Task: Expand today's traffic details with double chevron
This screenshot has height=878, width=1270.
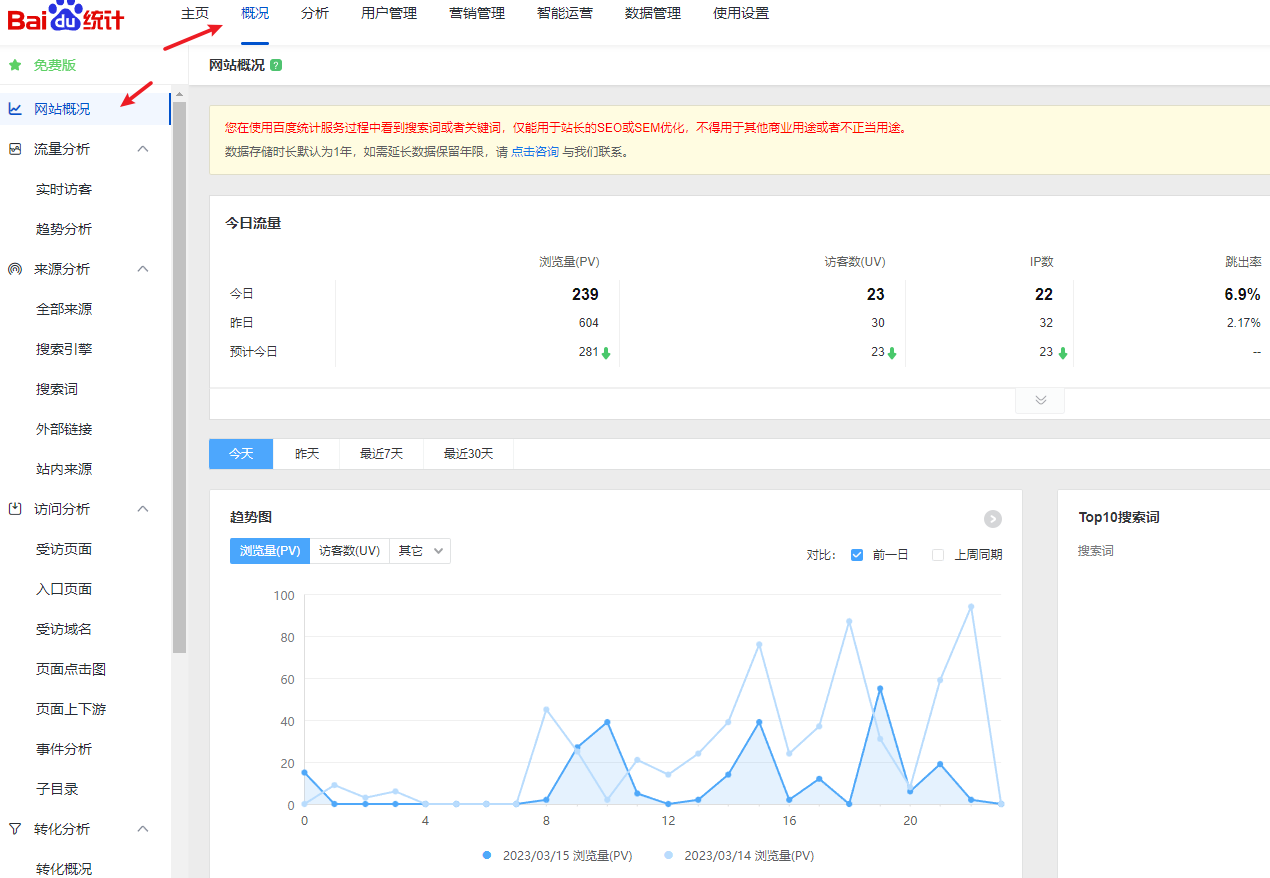Action: click(x=1040, y=400)
